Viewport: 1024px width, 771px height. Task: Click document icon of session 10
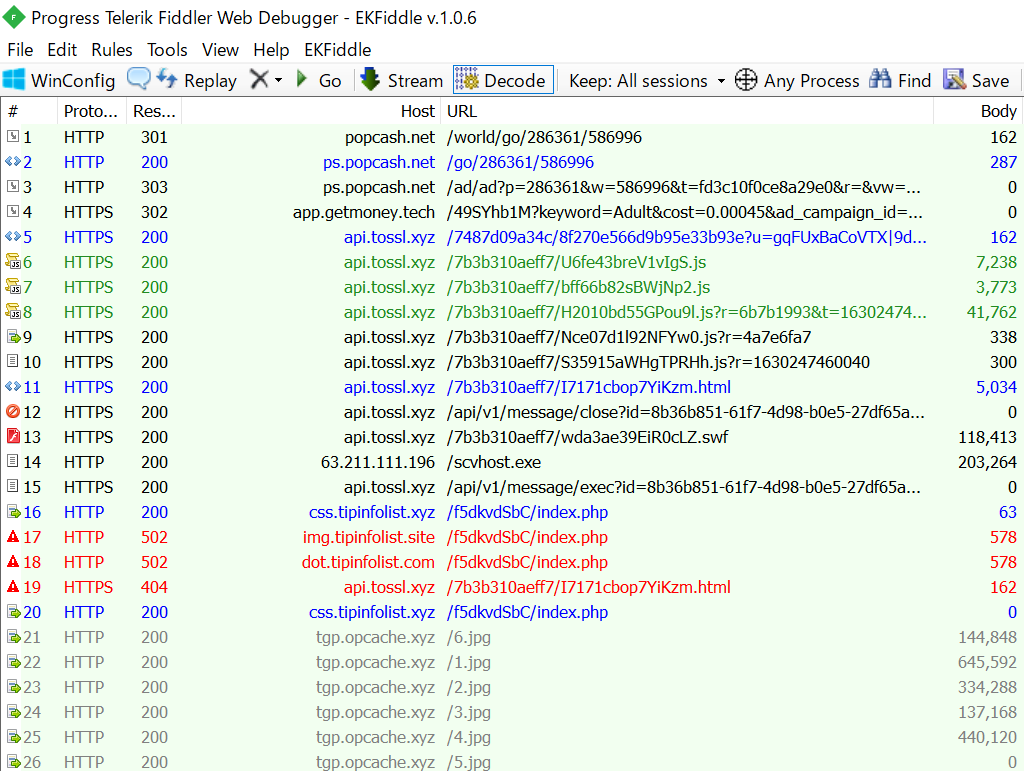pos(12,361)
